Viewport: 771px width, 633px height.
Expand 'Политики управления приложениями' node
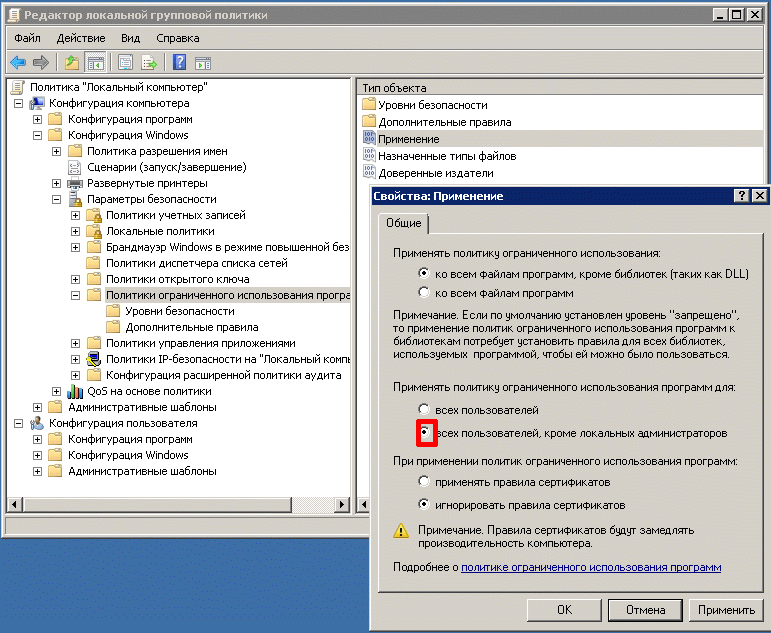[75, 344]
